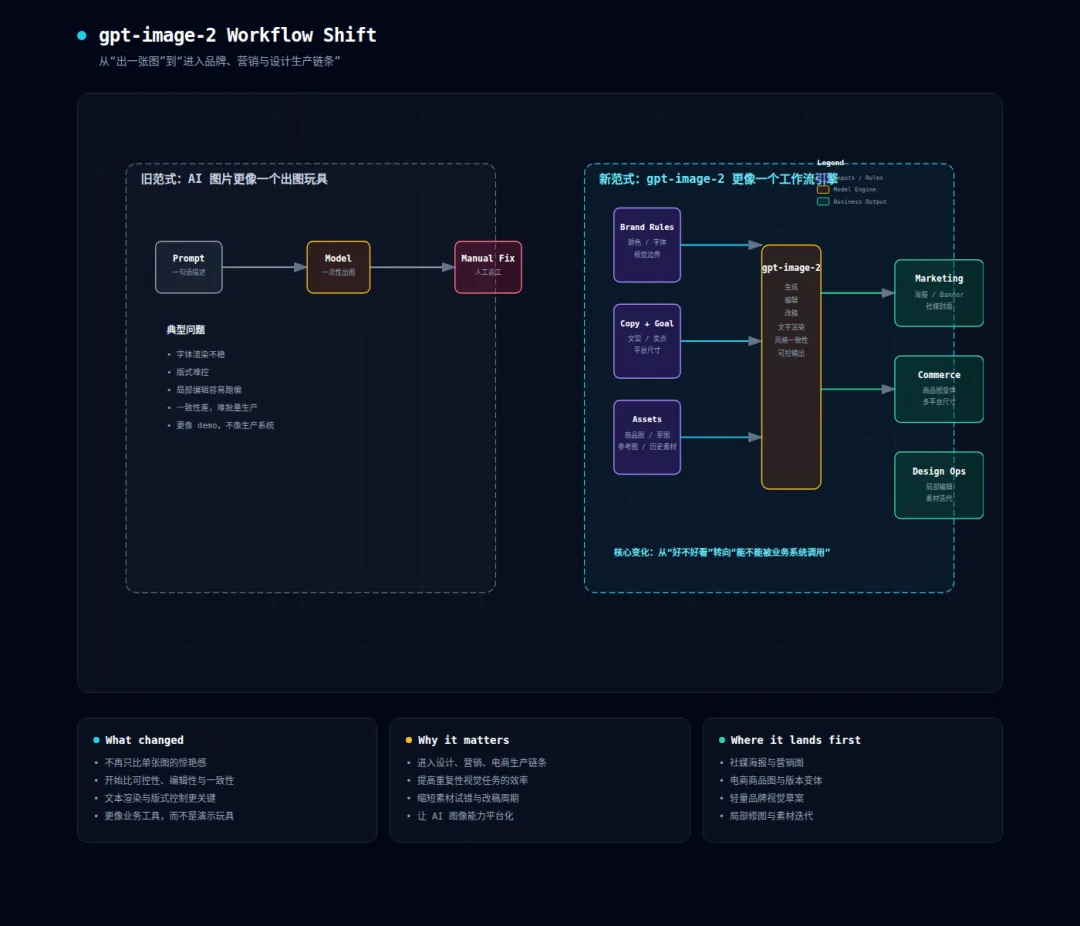Select the Assets input box
The image size is (1080, 926).
point(647,437)
